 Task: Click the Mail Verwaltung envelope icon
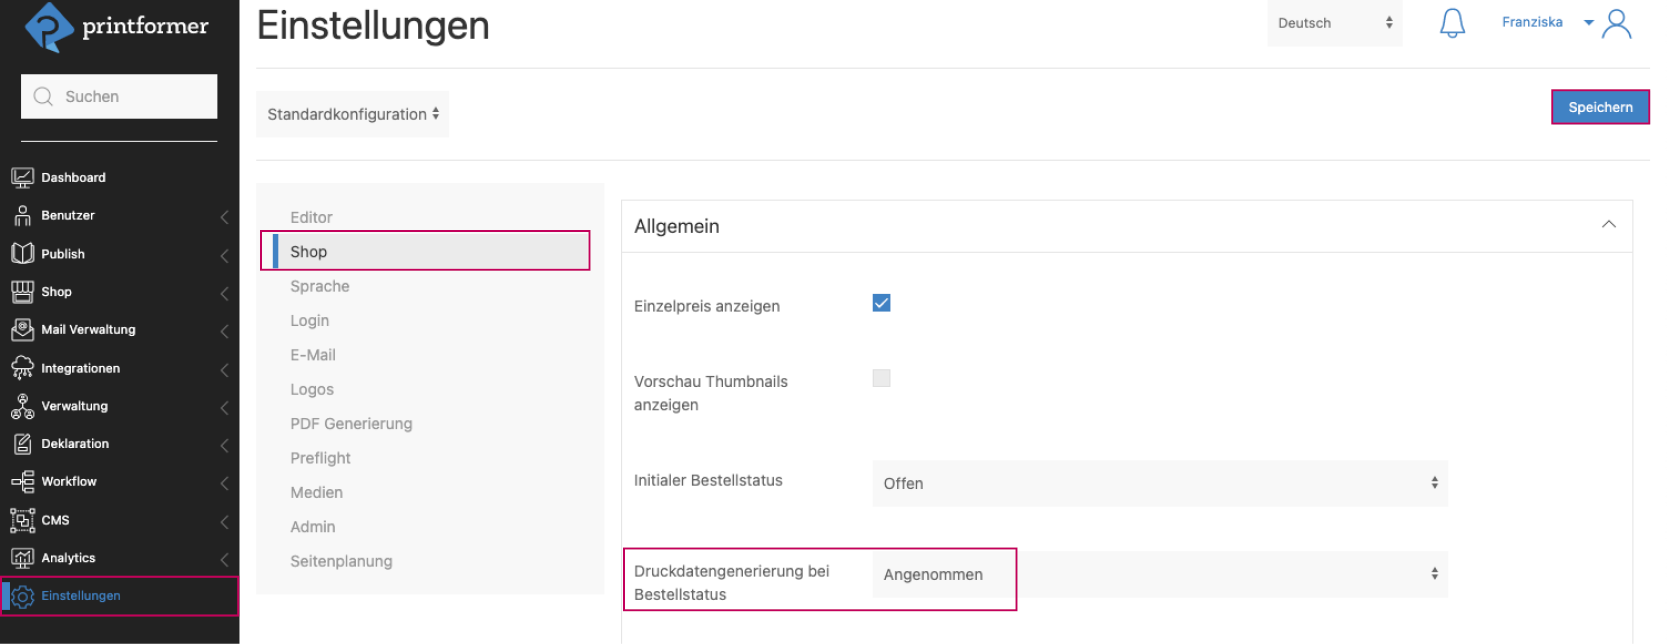pos(22,330)
